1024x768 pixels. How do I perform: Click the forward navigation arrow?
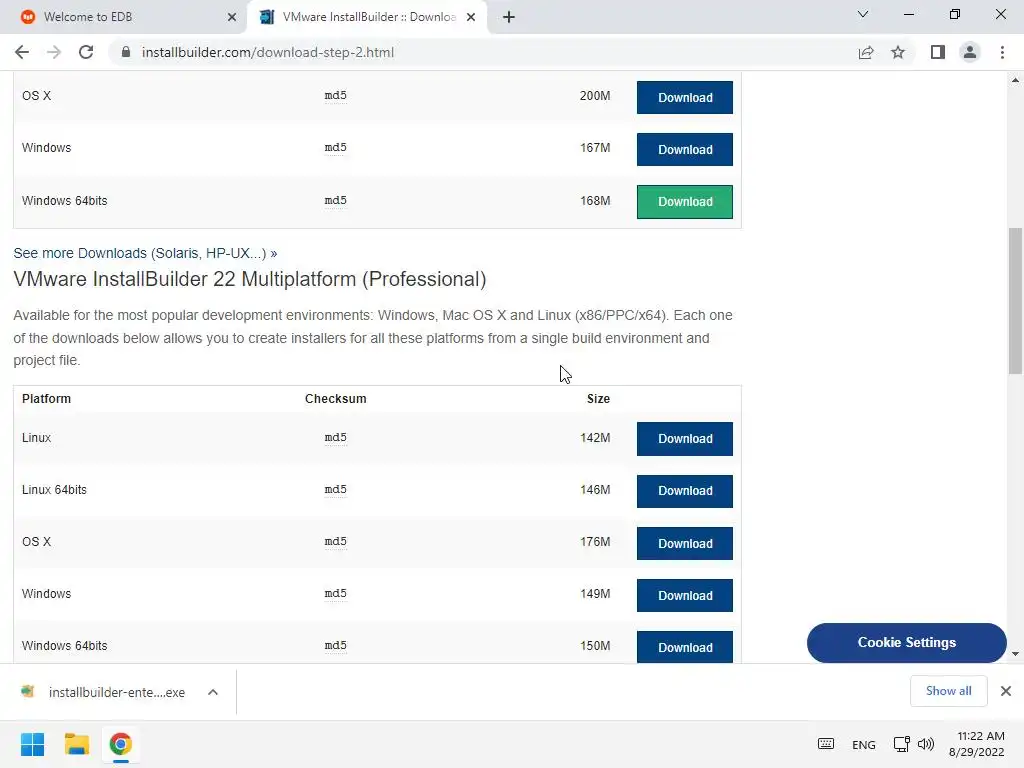pos(54,52)
